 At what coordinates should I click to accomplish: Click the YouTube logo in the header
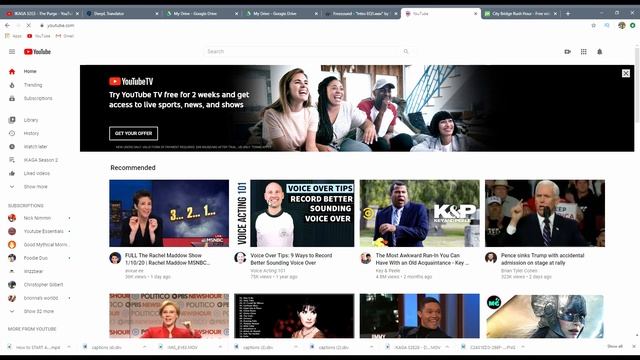[37, 52]
